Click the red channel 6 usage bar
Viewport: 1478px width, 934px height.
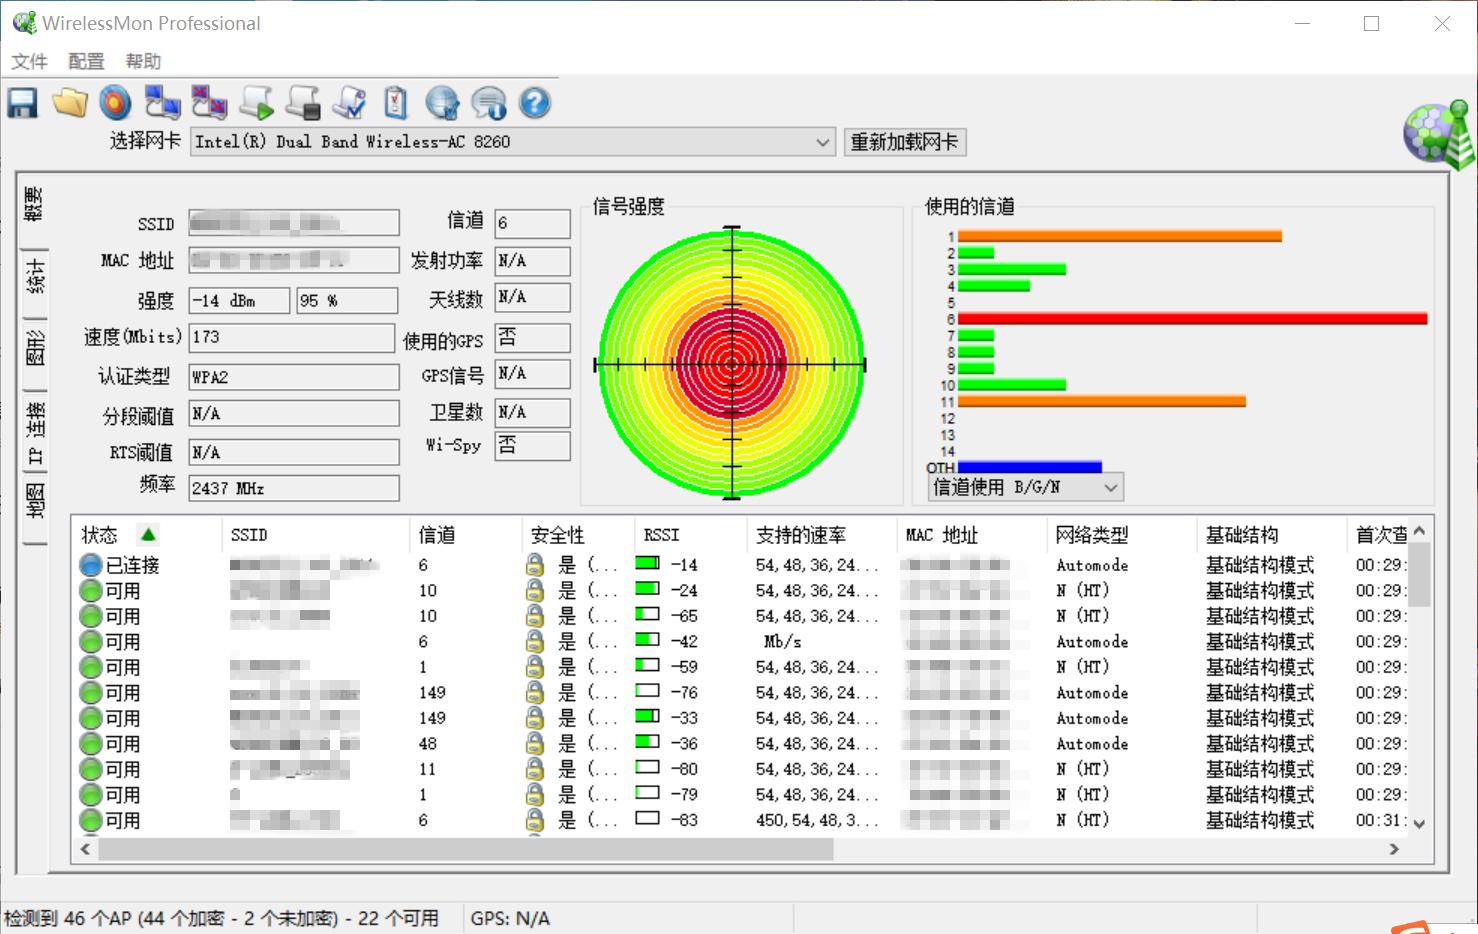click(1192, 319)
